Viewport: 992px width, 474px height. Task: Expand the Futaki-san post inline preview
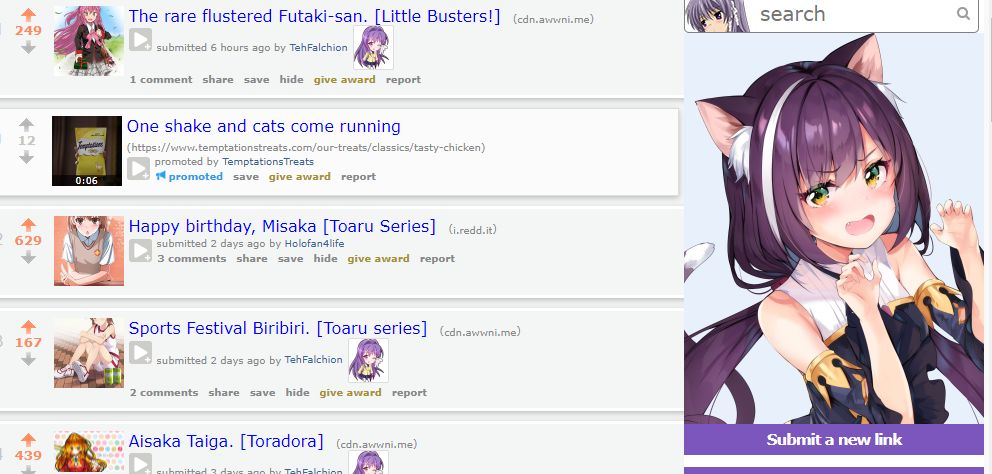point(140,40)
